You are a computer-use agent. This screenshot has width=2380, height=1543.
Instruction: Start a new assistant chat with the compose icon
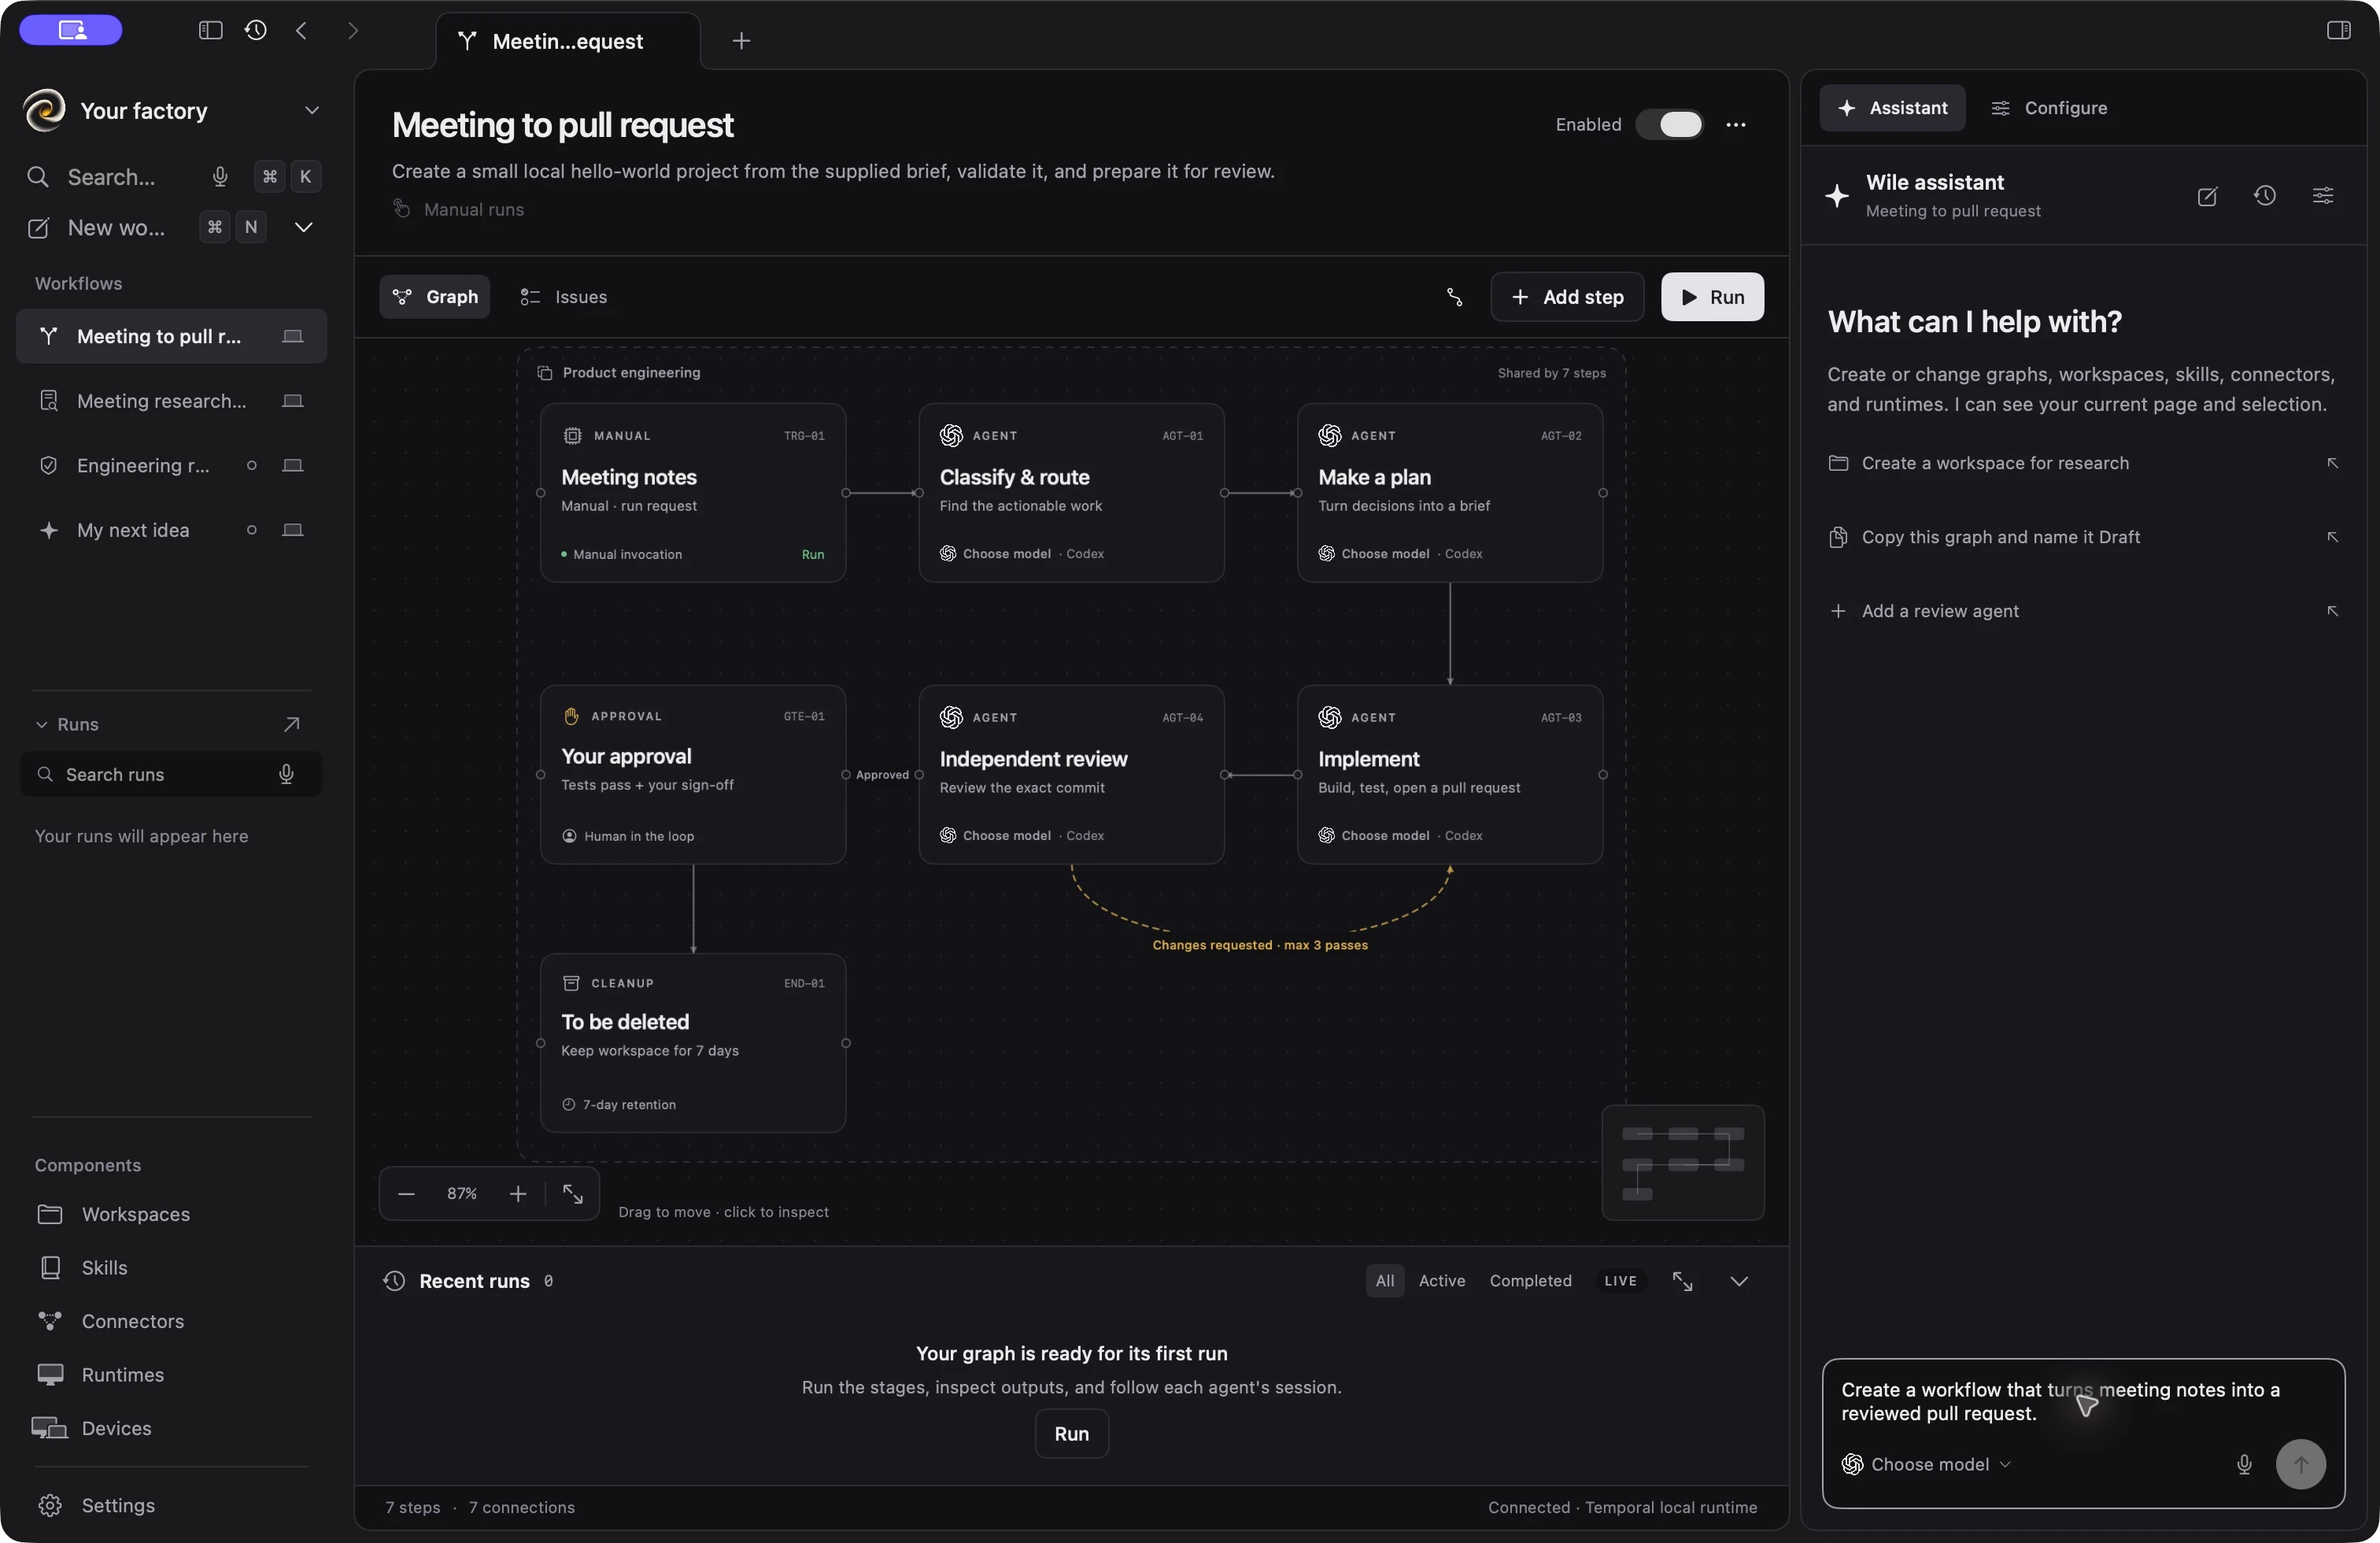[2207, 196]
